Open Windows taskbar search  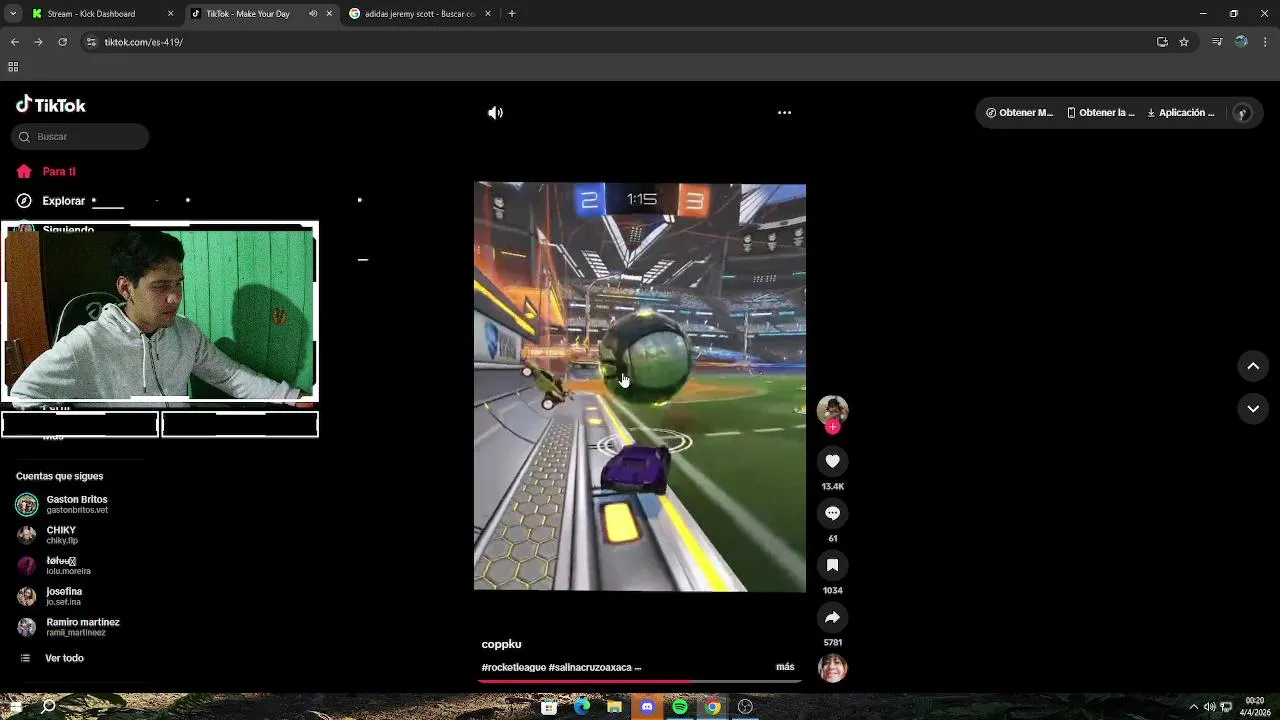point(48,707)
